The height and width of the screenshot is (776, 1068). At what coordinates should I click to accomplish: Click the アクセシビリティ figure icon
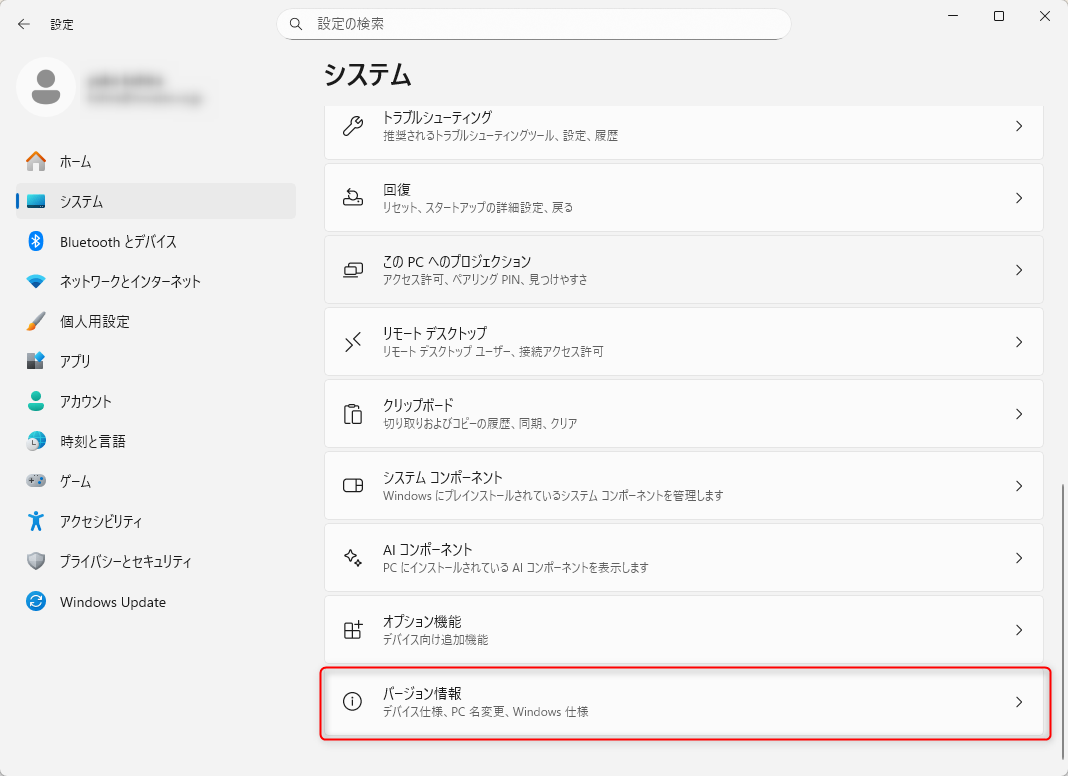coord(36,521)
